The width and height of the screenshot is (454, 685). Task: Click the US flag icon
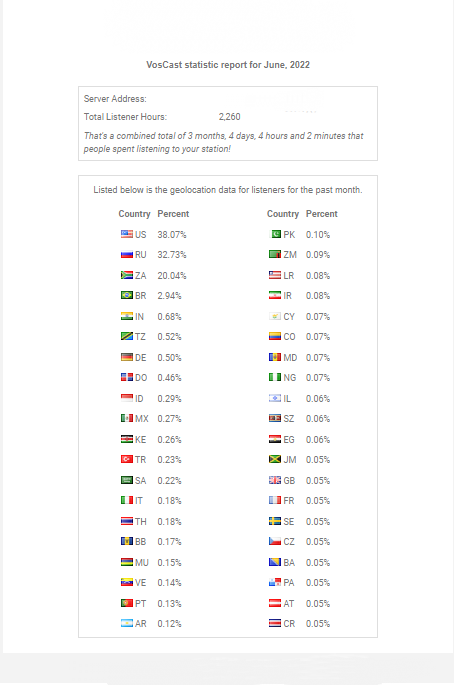[127, 234]
